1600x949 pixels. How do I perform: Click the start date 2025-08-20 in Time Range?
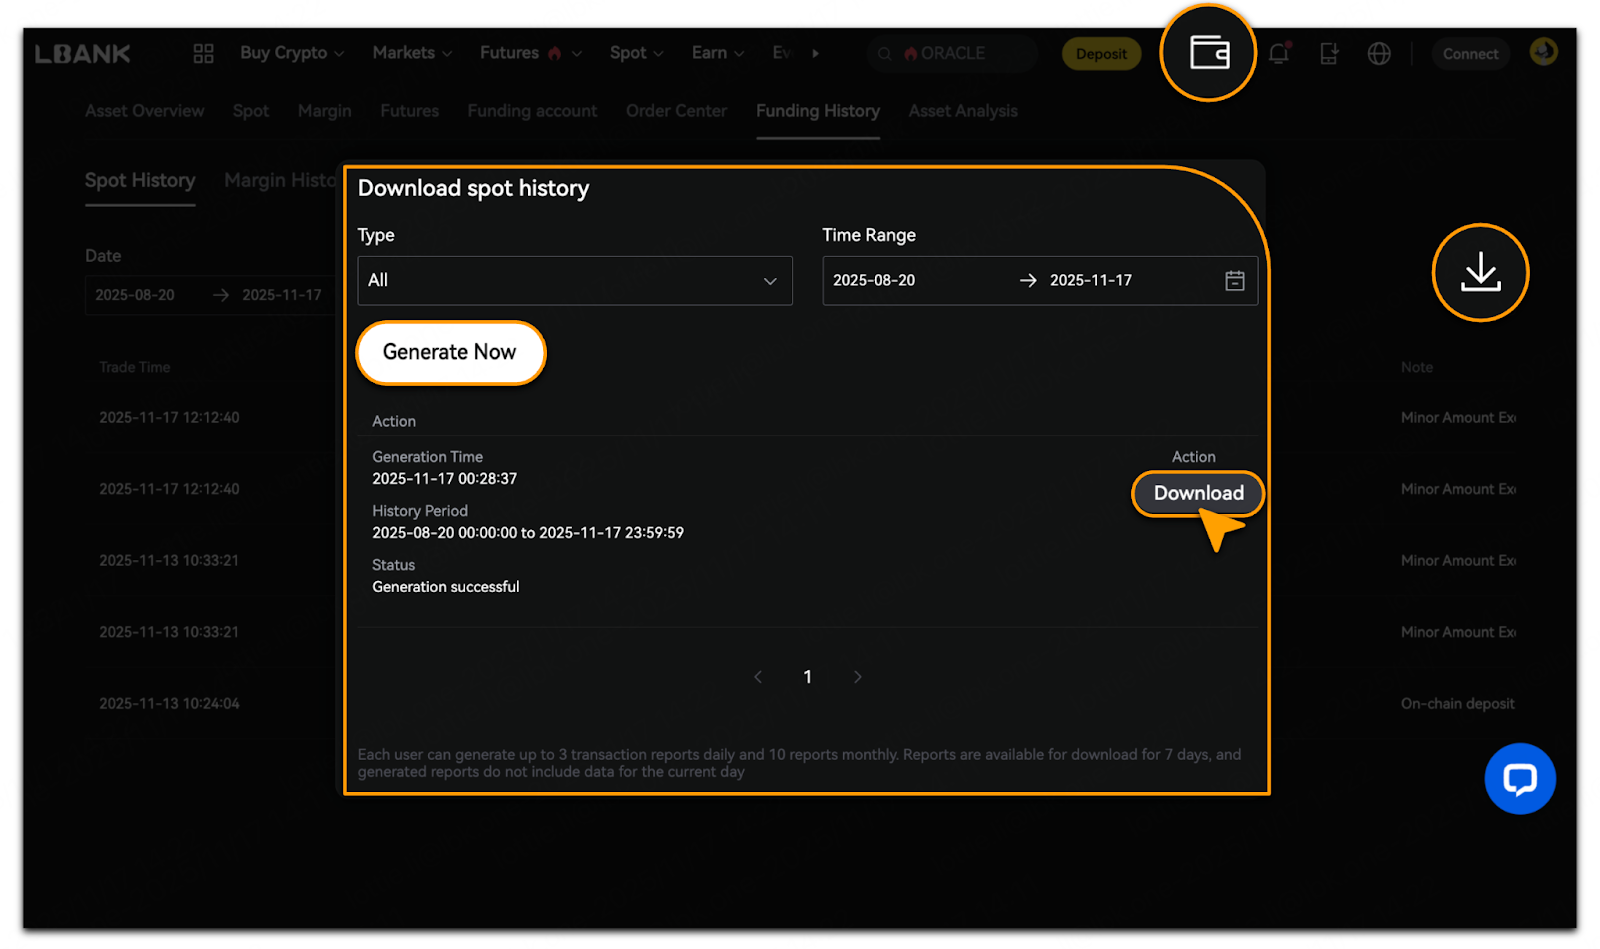point(874,281)
